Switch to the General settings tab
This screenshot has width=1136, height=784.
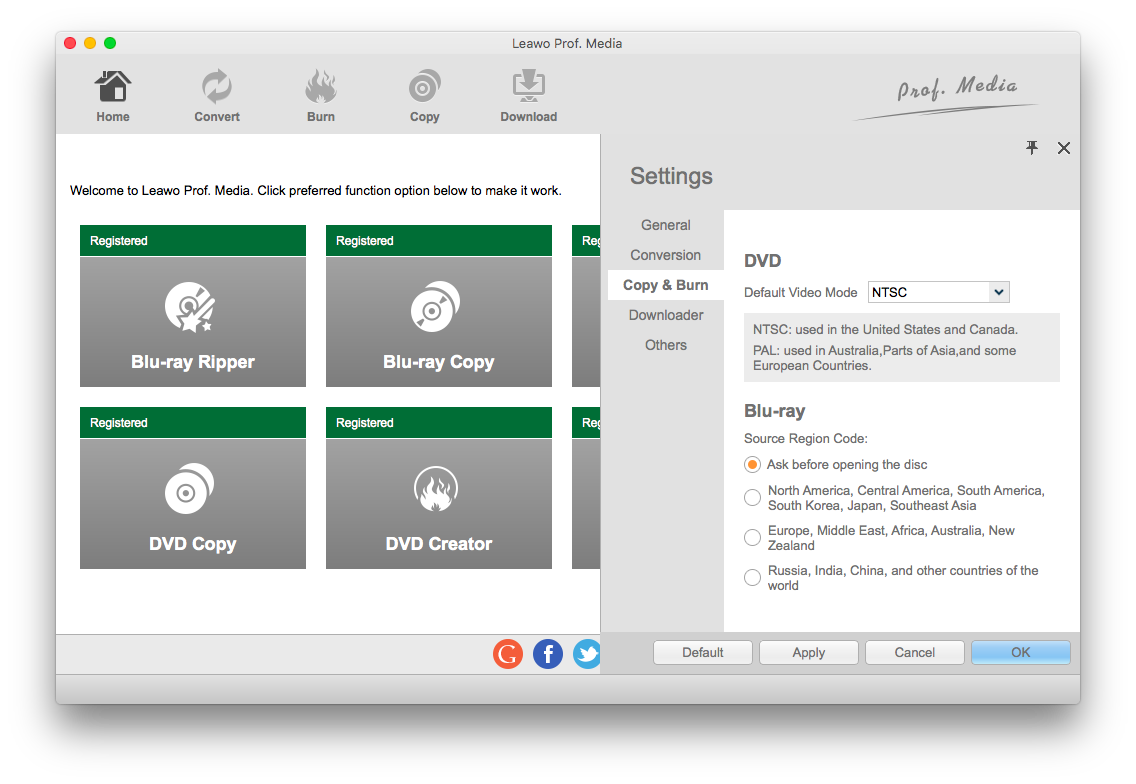pyautogui.click(x=666, y=225)
